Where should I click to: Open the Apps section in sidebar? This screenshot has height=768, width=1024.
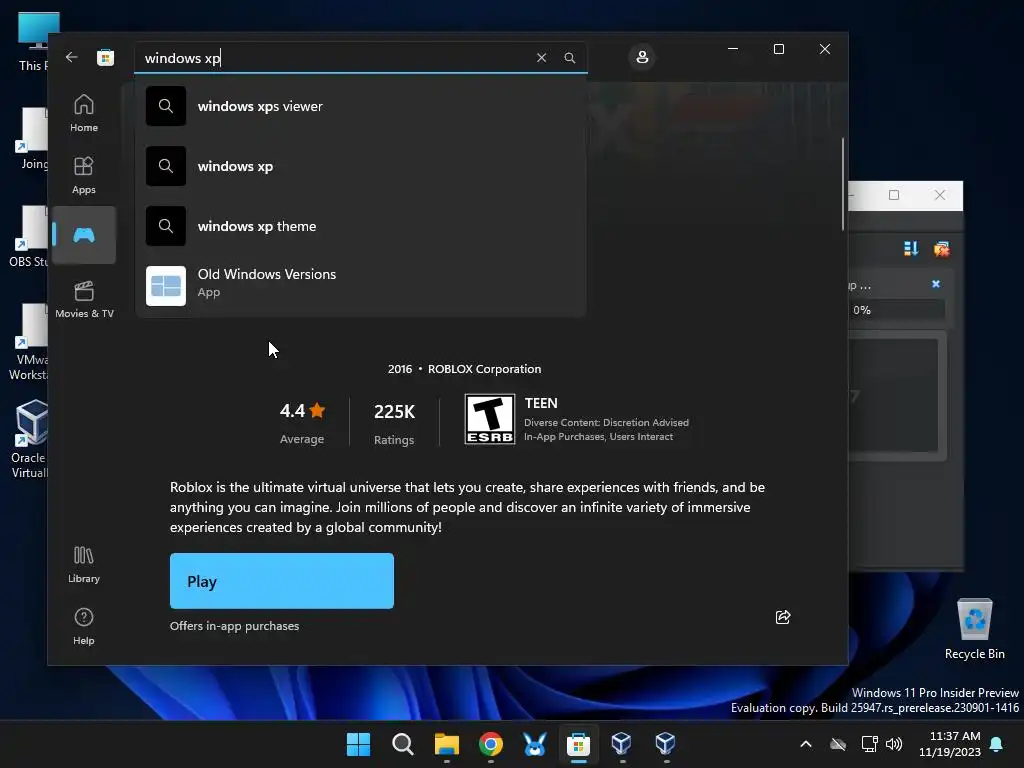pos(84,175)
